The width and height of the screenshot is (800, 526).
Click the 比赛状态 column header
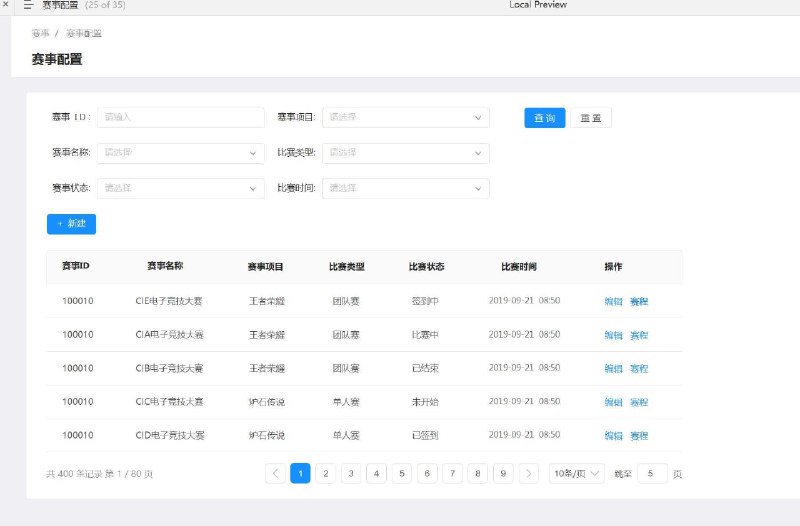coord(427,266)
